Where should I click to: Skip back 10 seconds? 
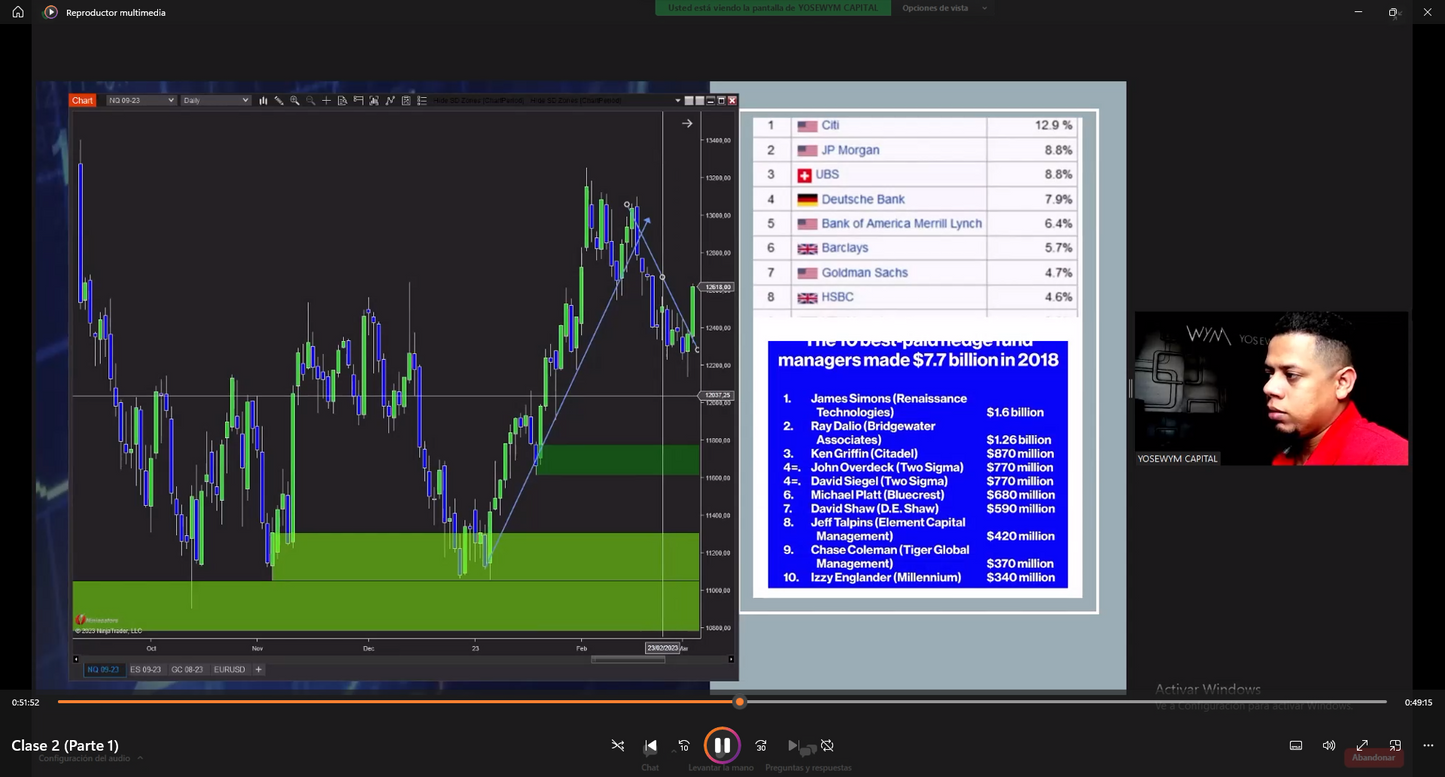coord(684,746)
